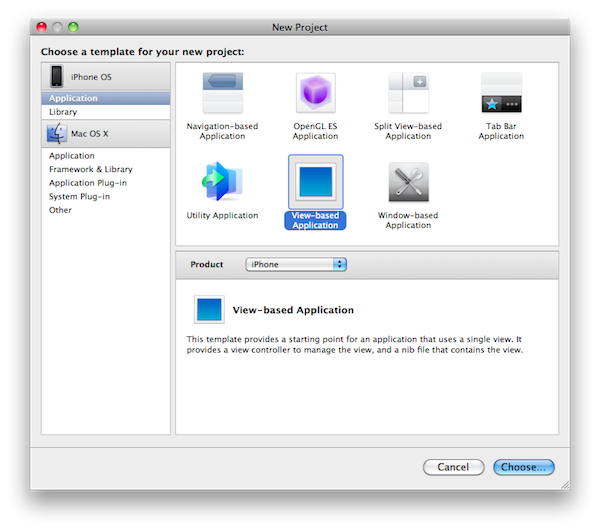
Task: Click the bold 'View-based Application' description heading
Action: point(293,310)
